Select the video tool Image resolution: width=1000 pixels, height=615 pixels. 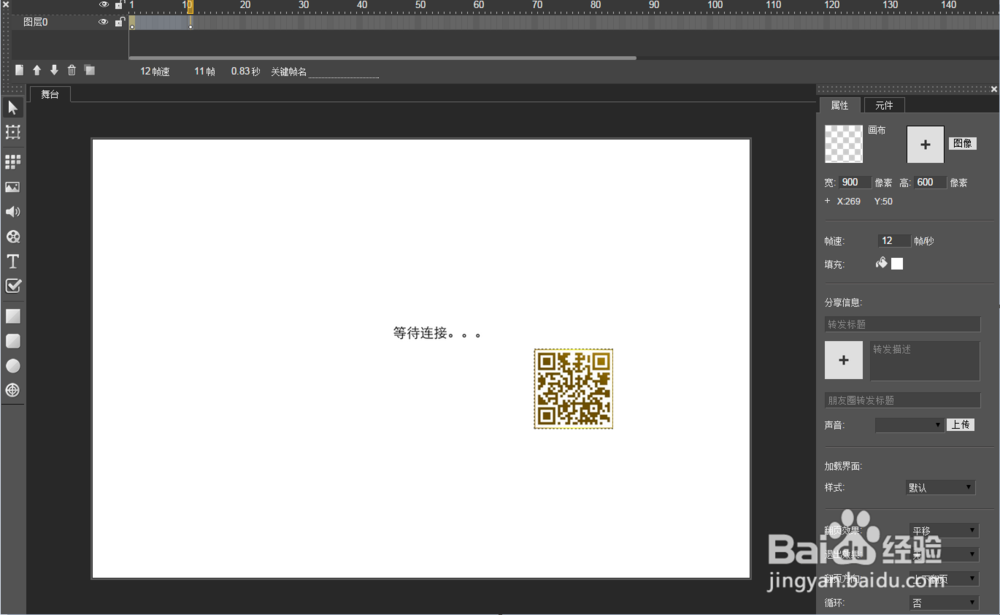point(12,236)
